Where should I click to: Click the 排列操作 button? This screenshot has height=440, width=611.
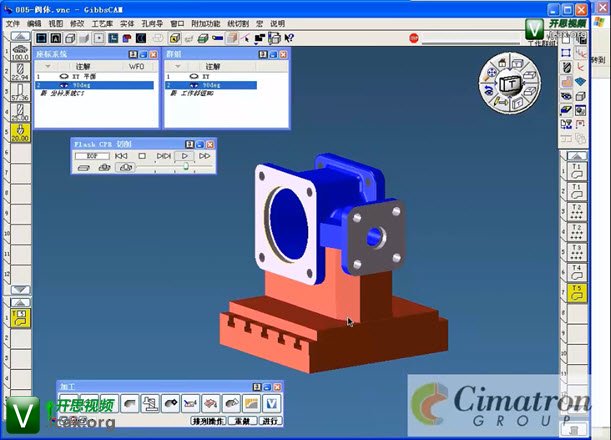pyautogui.click(x=208, y=421)
